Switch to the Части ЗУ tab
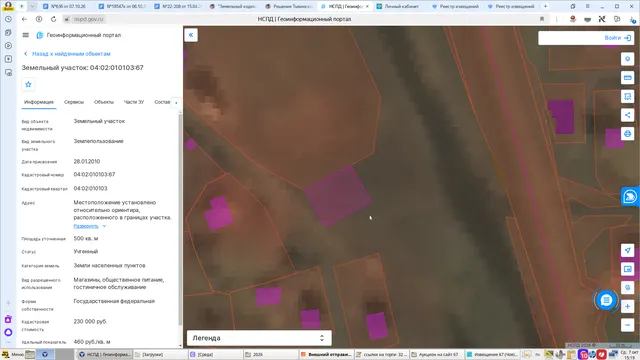The image size is (640, 360). (x=134, y=102)
